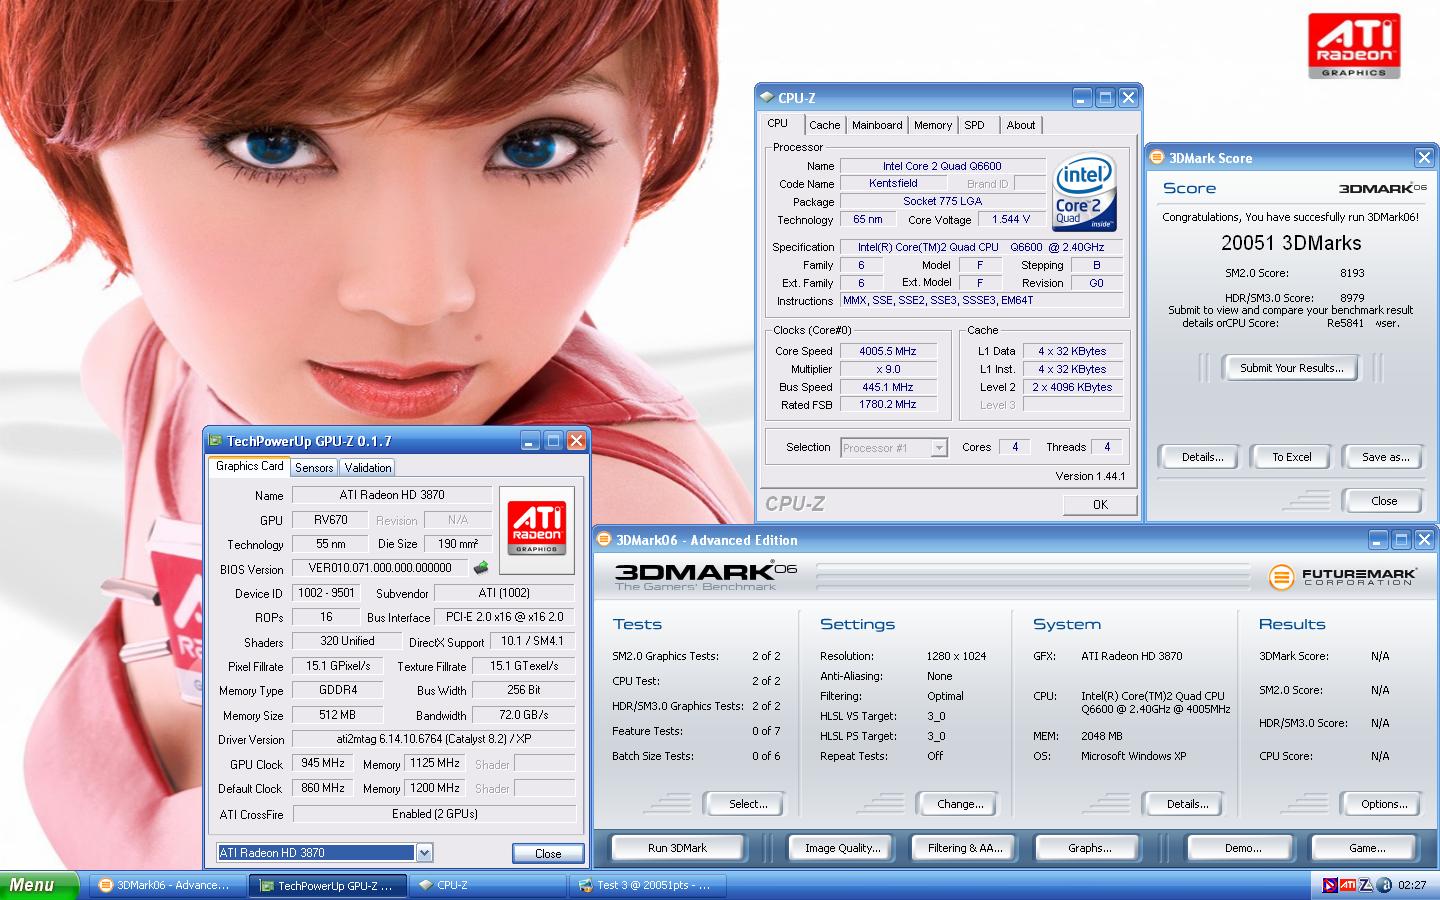This screenshot has height=900, width=1440.
Task: Select the Graphics Card tab in GPU-Z
Action: pos(250,466)
